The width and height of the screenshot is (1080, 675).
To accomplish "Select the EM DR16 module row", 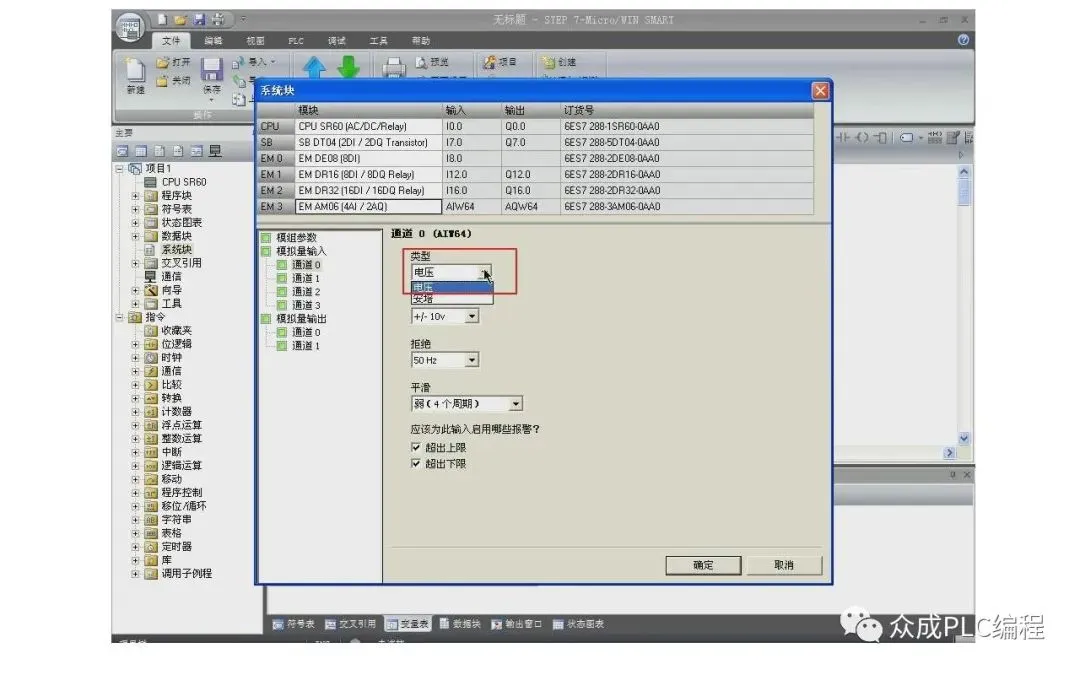I will tap(535, 175).
